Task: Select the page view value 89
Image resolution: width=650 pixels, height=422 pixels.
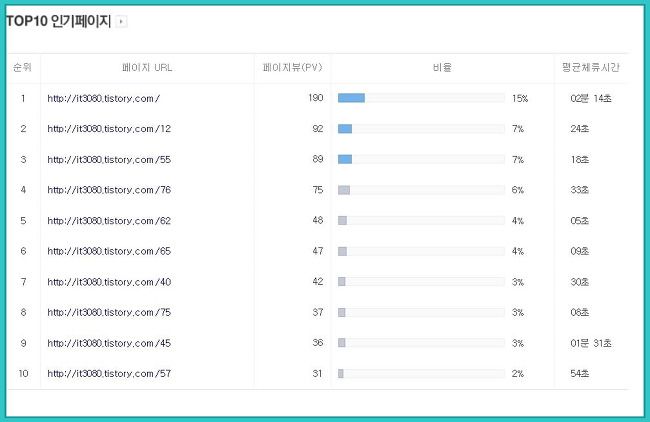Action: pos(318,159)
